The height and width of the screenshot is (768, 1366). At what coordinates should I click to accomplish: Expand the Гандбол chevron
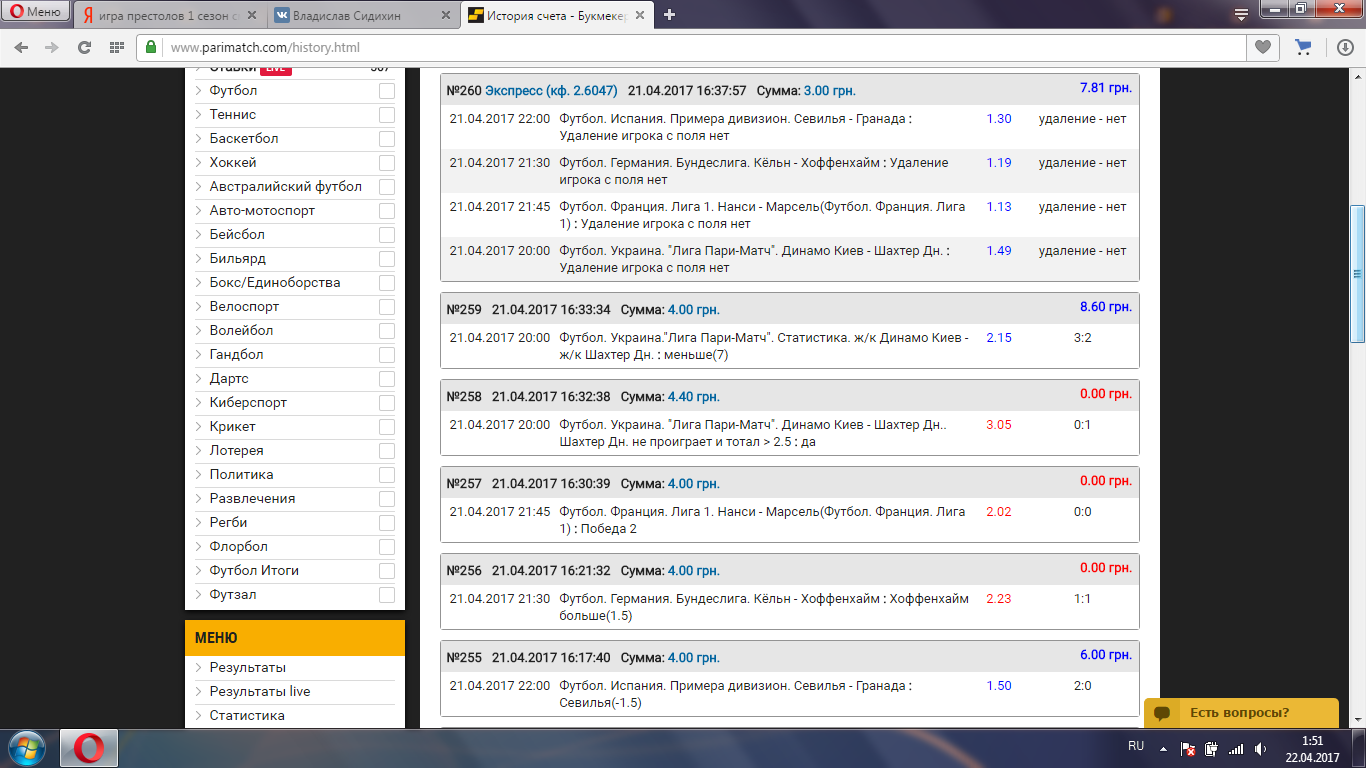coord(198,355)
